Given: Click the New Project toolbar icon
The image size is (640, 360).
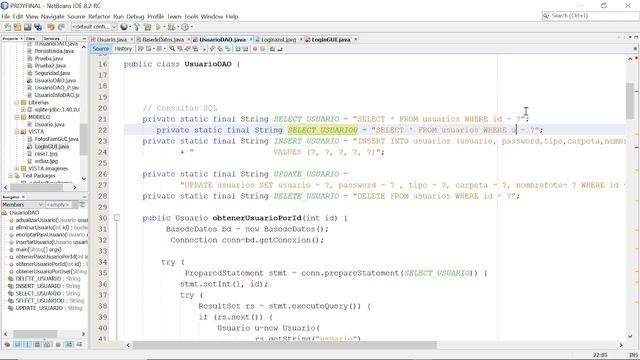Looking at the screenshot, I should (x=18, y=27).
